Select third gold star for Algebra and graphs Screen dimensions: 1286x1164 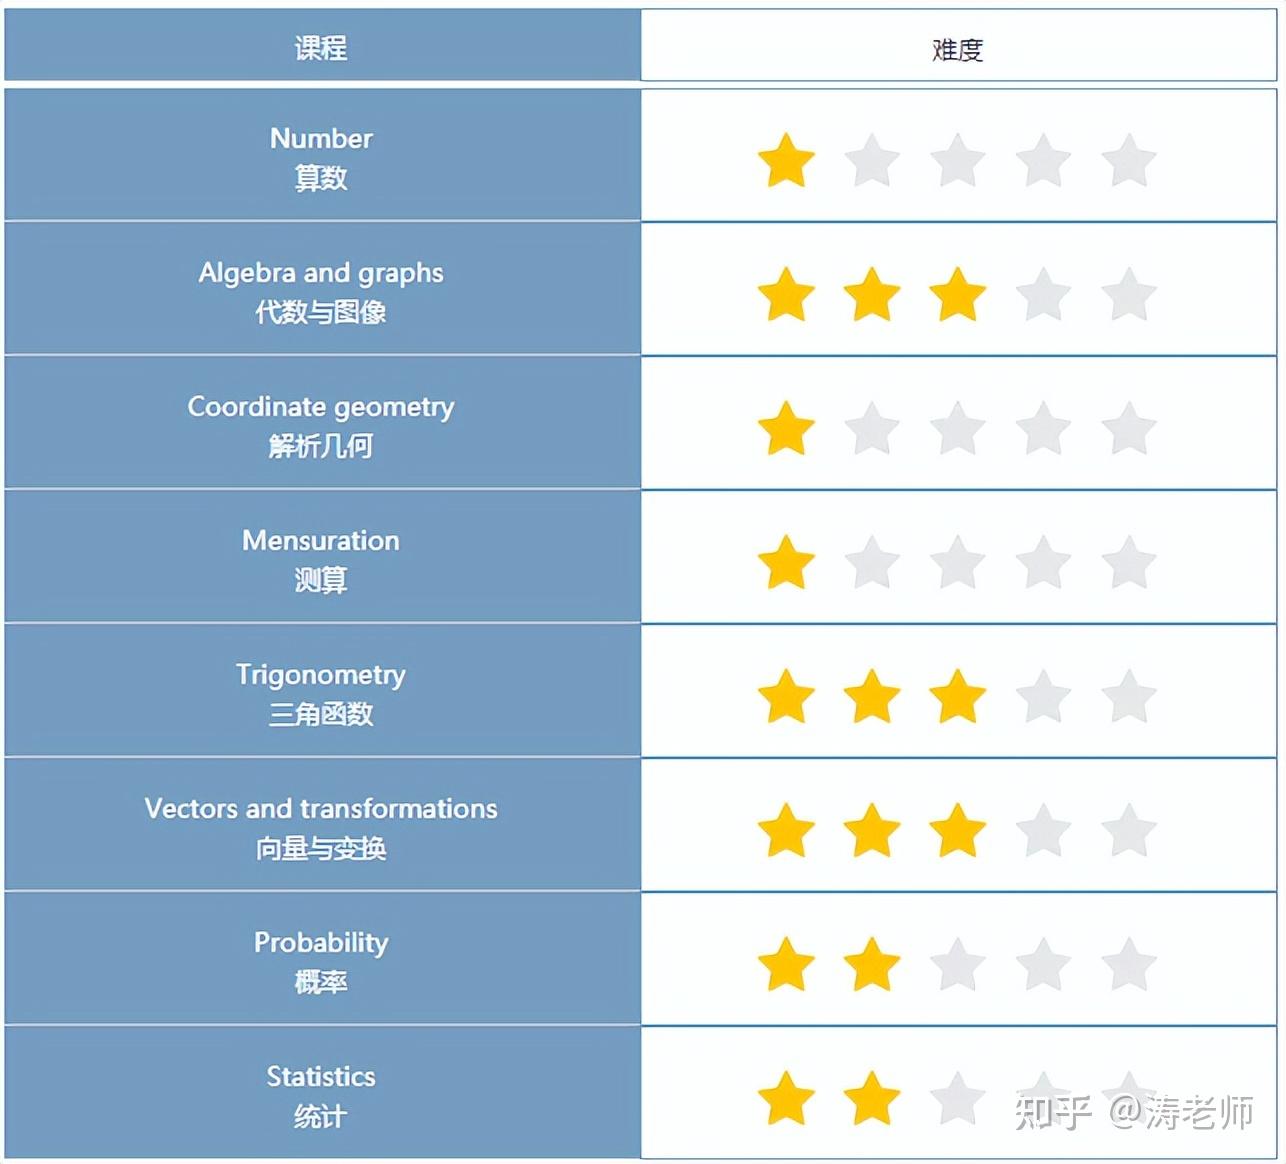pos(957,294)
